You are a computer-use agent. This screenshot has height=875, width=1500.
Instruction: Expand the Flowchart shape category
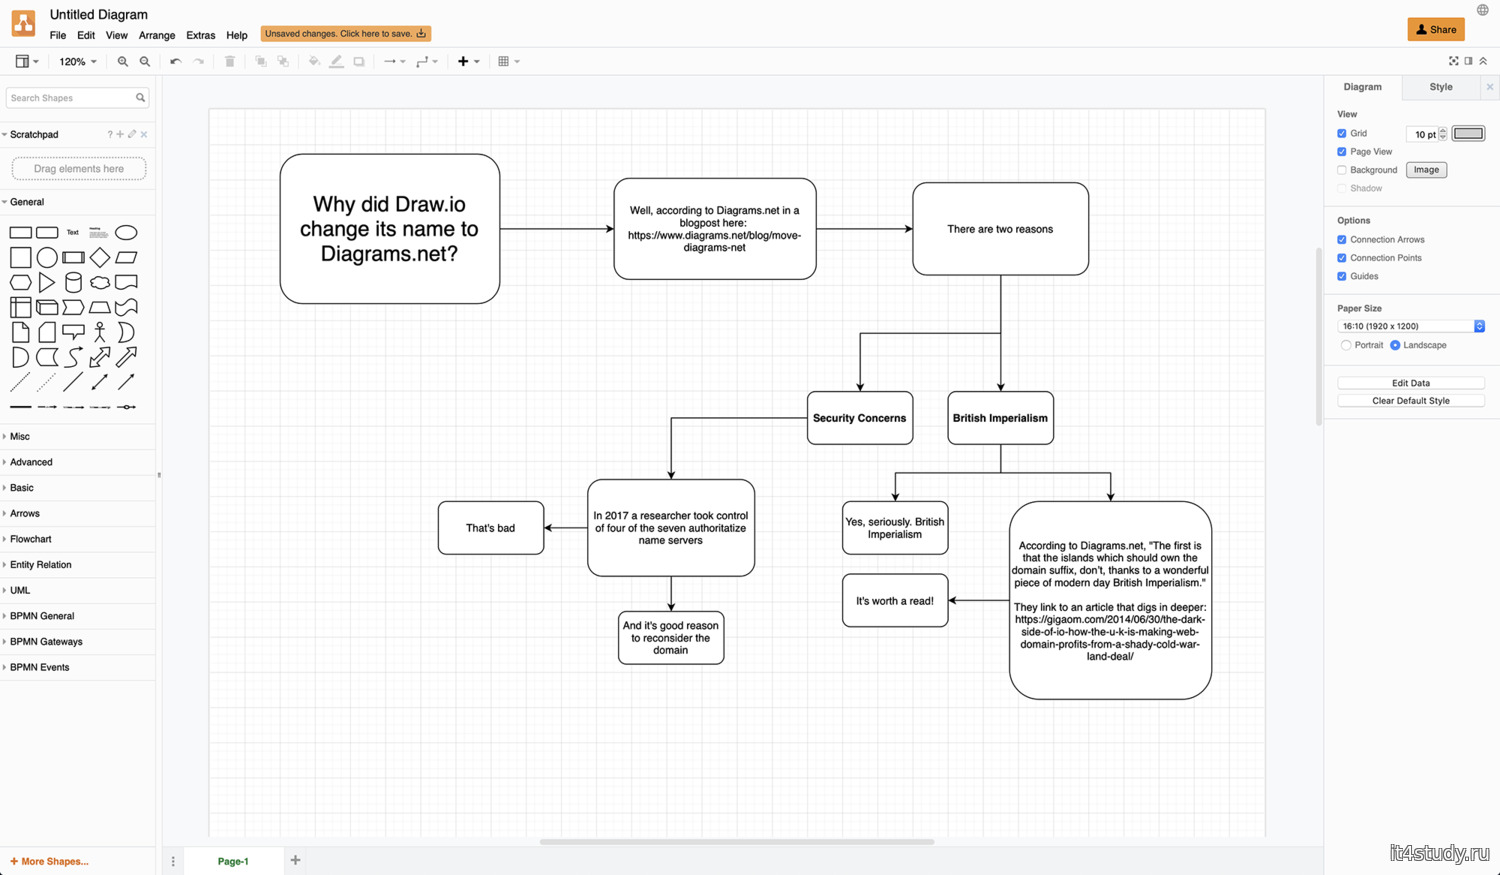pyautogui.click(x=30, y=539)
